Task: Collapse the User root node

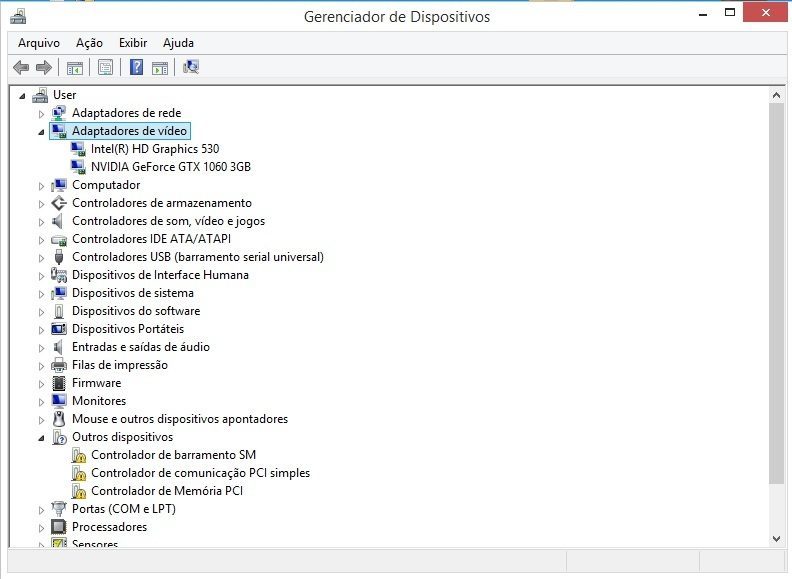Action: (22, 95)
